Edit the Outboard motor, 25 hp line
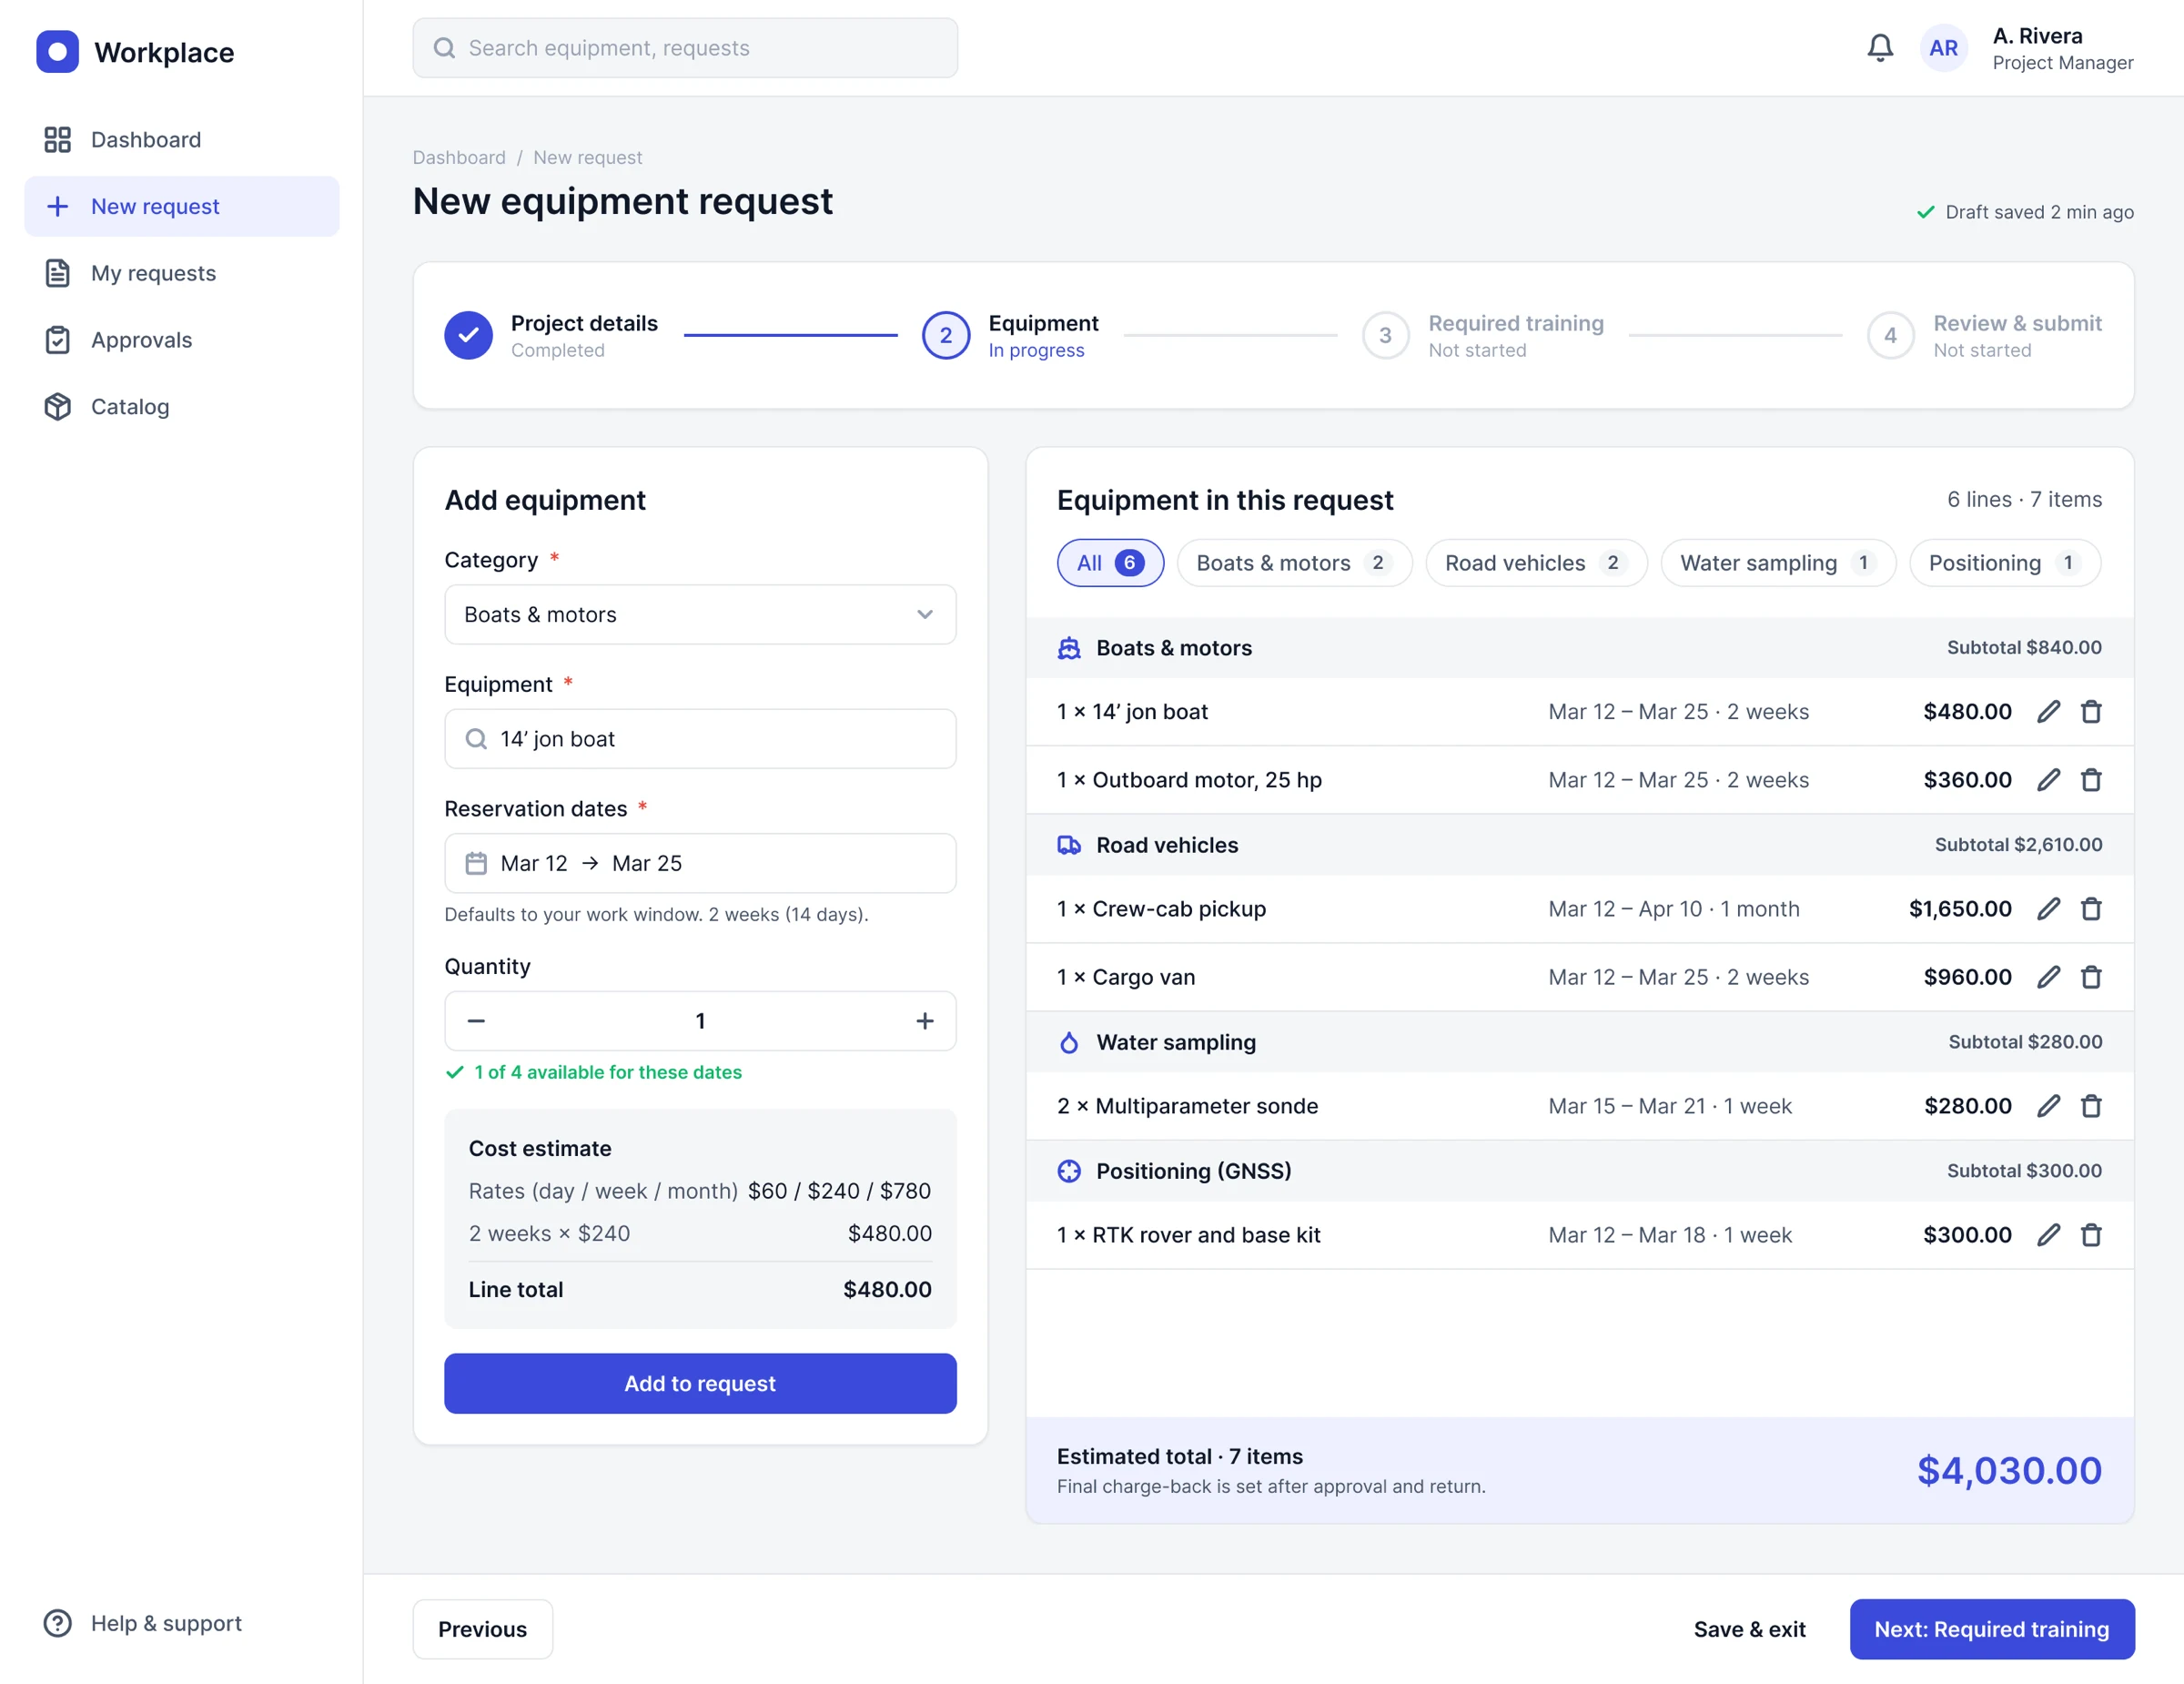The height and width of the screenshot is (1684, 2184). point(2048,779)
